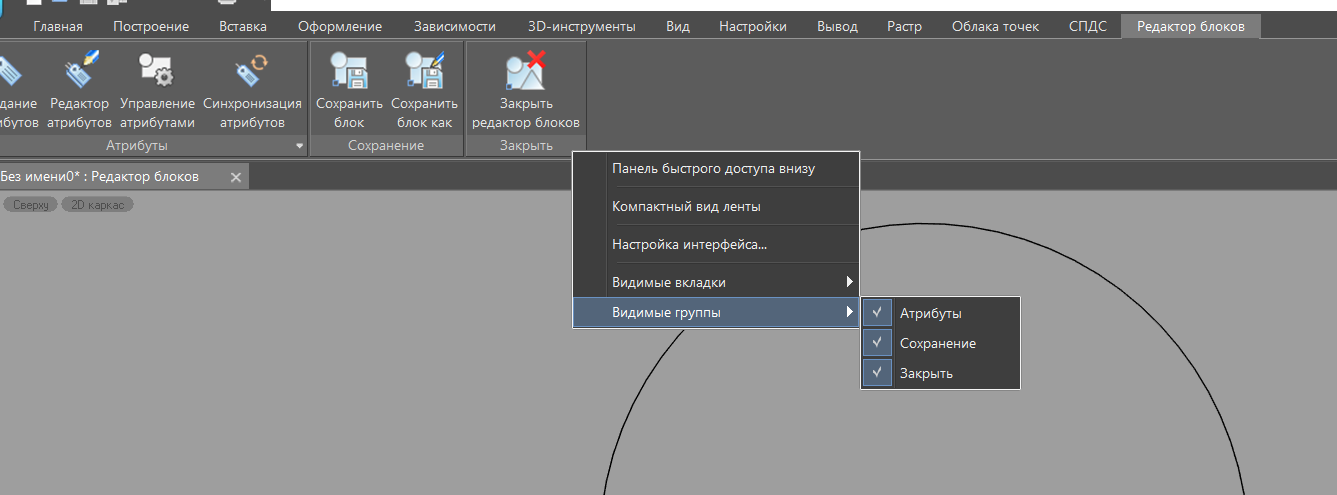The width and height of the screenshot is (1337, 495).
Task: Open Настройка интерфейса... menu entry
Action: [716, 244]
